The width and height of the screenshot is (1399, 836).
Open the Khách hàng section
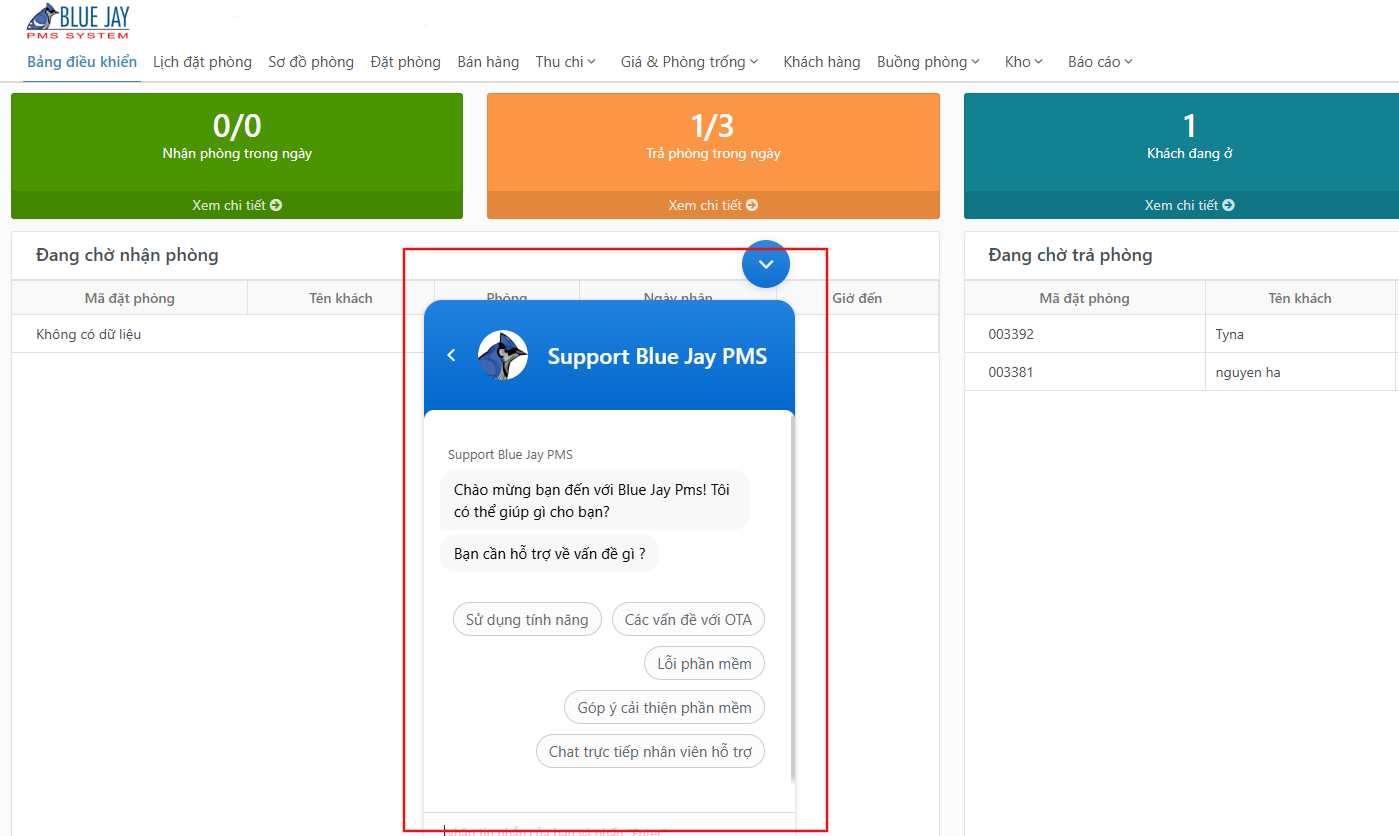tap(822, 62)
